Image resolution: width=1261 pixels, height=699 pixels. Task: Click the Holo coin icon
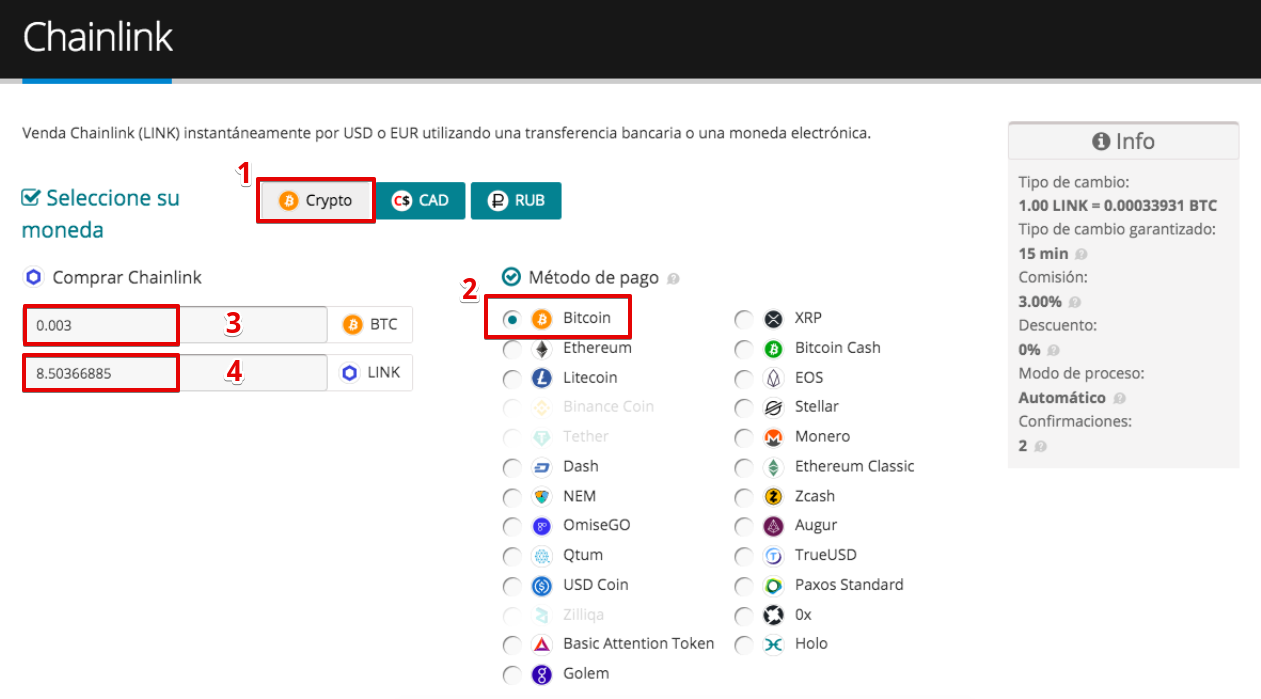coord(773,645)
